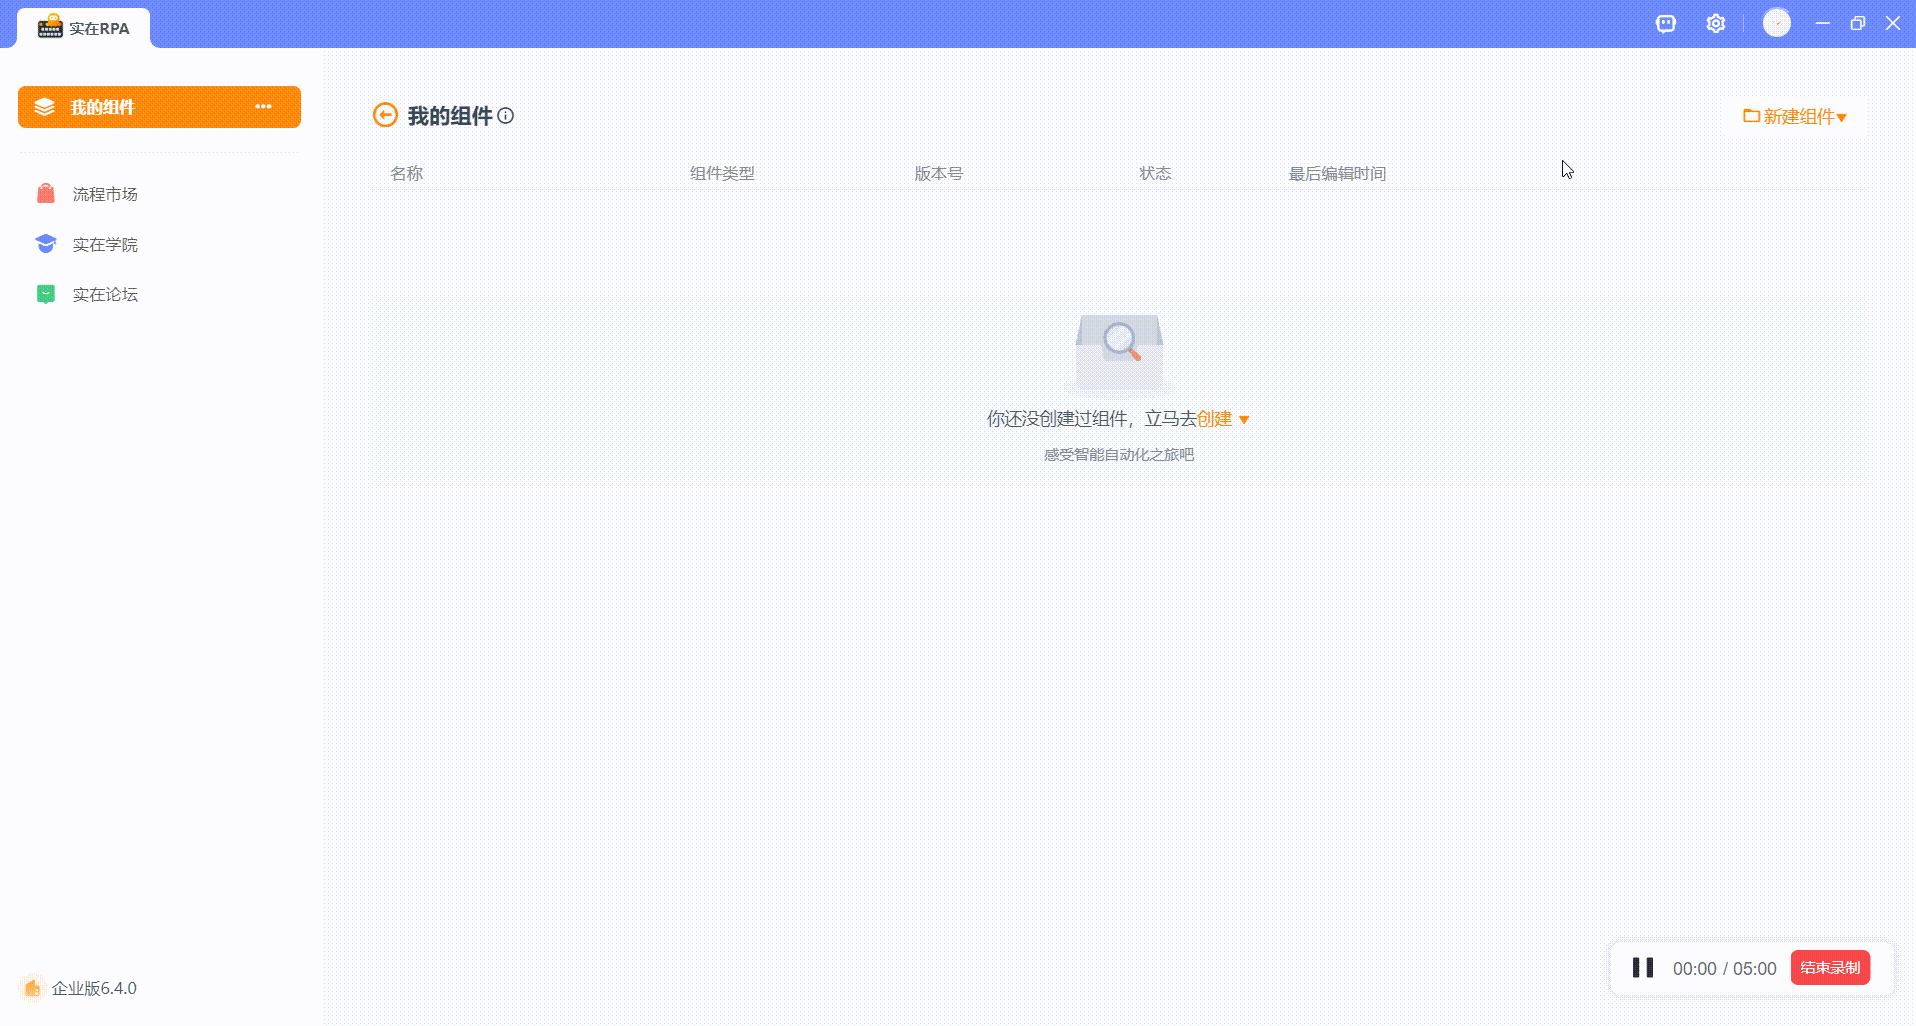Open 实在学院 from sidebar
Image resolution: width=1916 pixels, height=1026 pixels.
pyautogui.click(x=105, y=244)
